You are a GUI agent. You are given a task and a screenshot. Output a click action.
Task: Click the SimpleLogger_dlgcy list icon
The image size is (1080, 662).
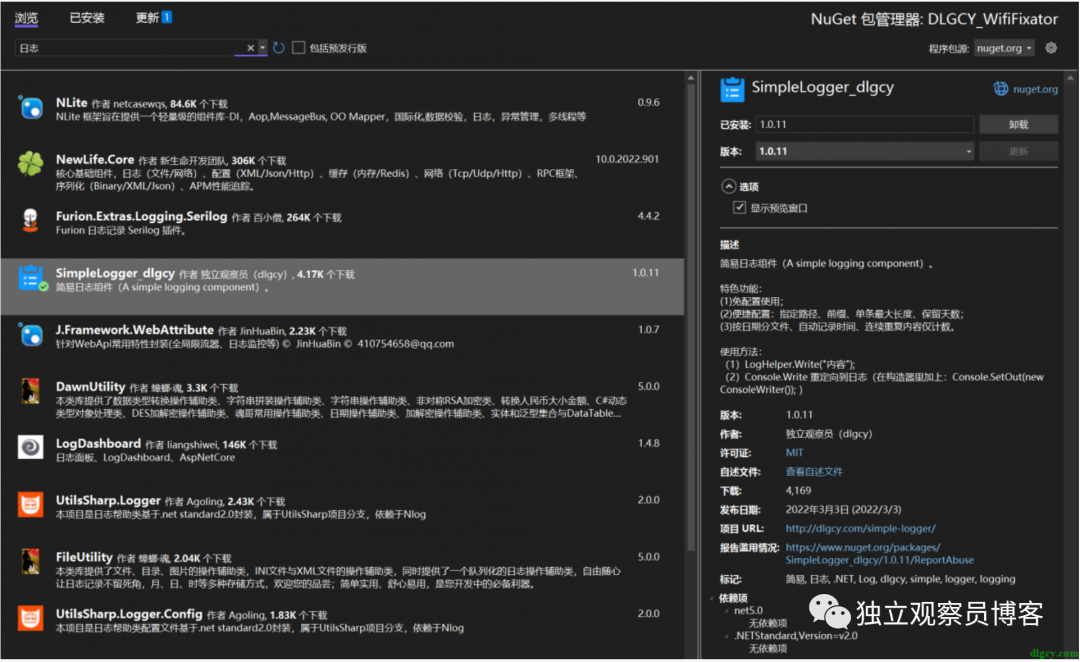[31, 278]
